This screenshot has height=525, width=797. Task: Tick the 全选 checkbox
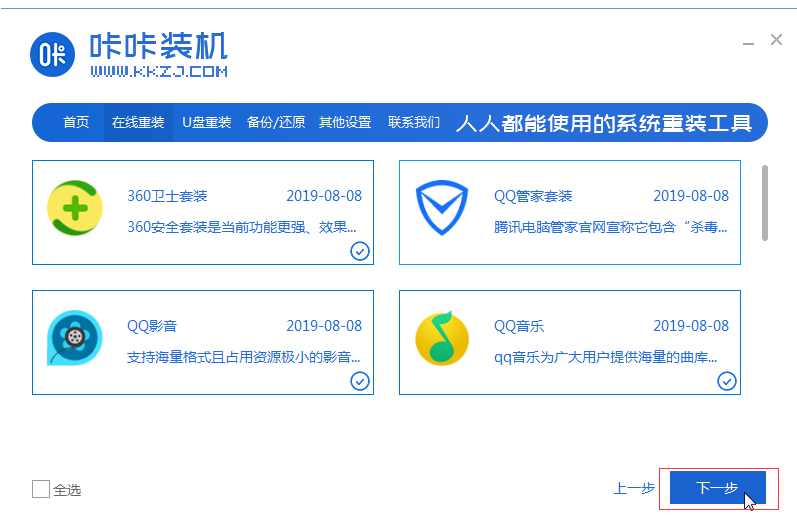pos(41,489)
